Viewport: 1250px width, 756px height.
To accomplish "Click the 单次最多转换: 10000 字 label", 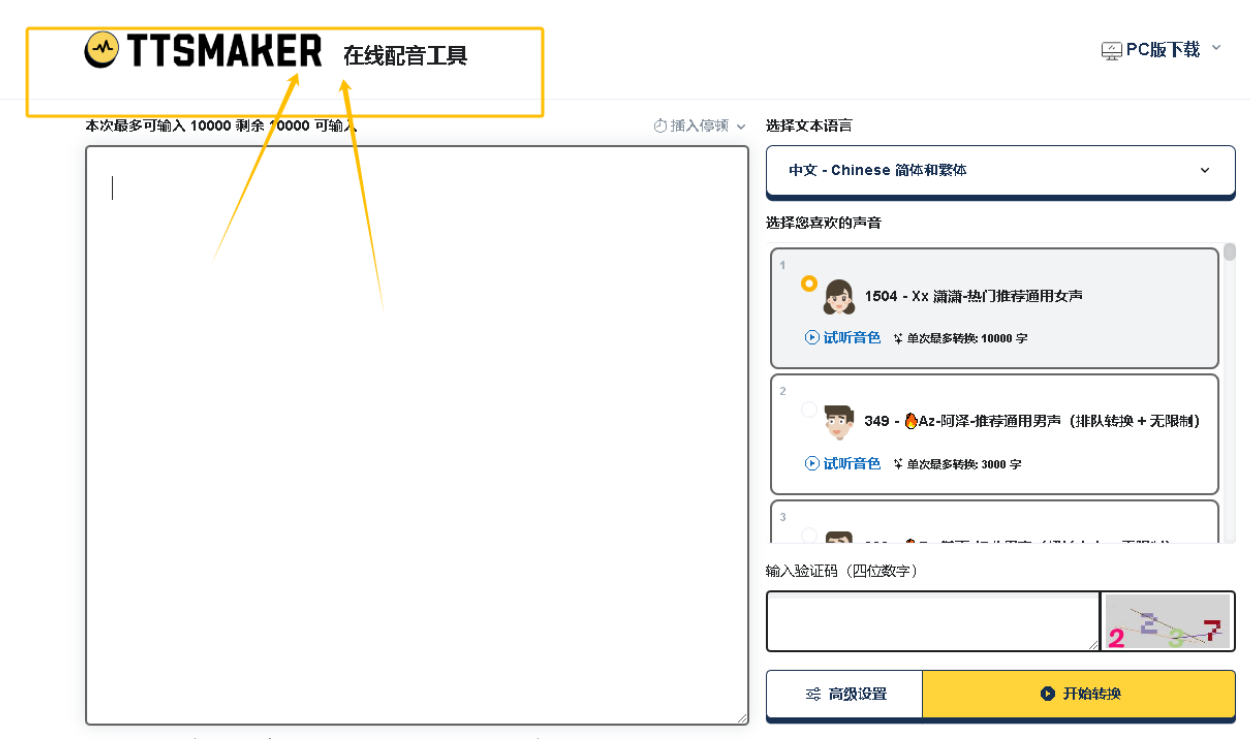I will 960,338.
